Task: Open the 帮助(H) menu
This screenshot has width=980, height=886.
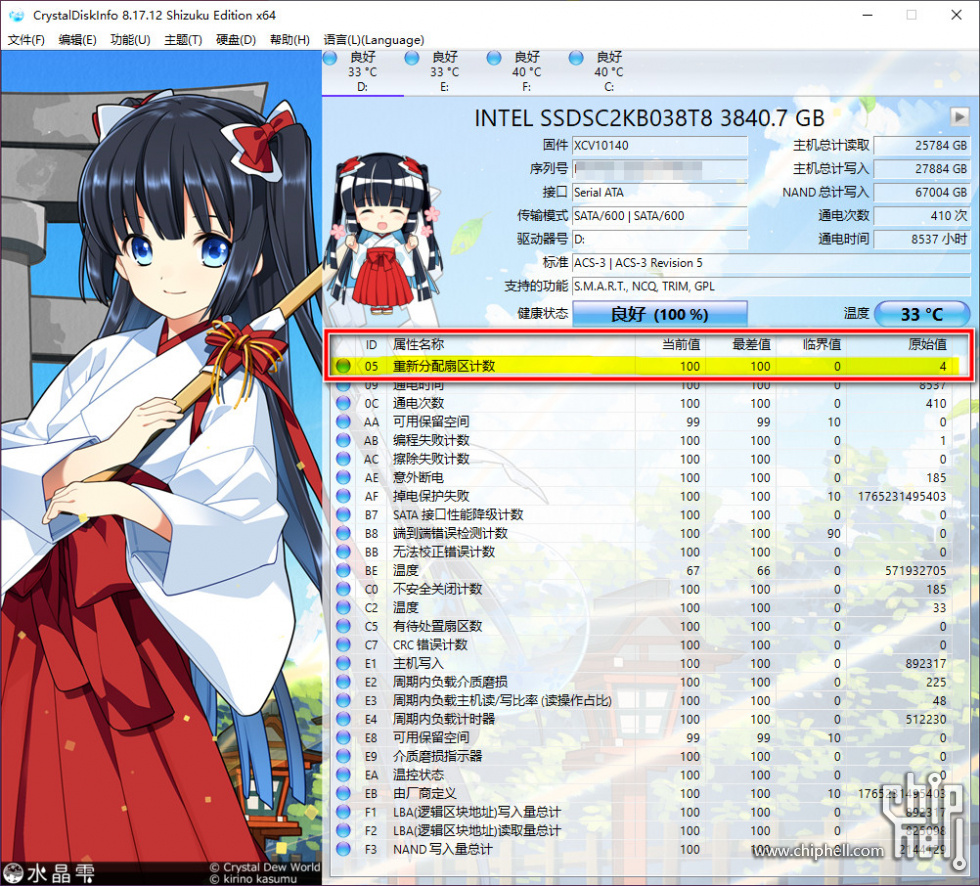Action: (x=289, y=40)
